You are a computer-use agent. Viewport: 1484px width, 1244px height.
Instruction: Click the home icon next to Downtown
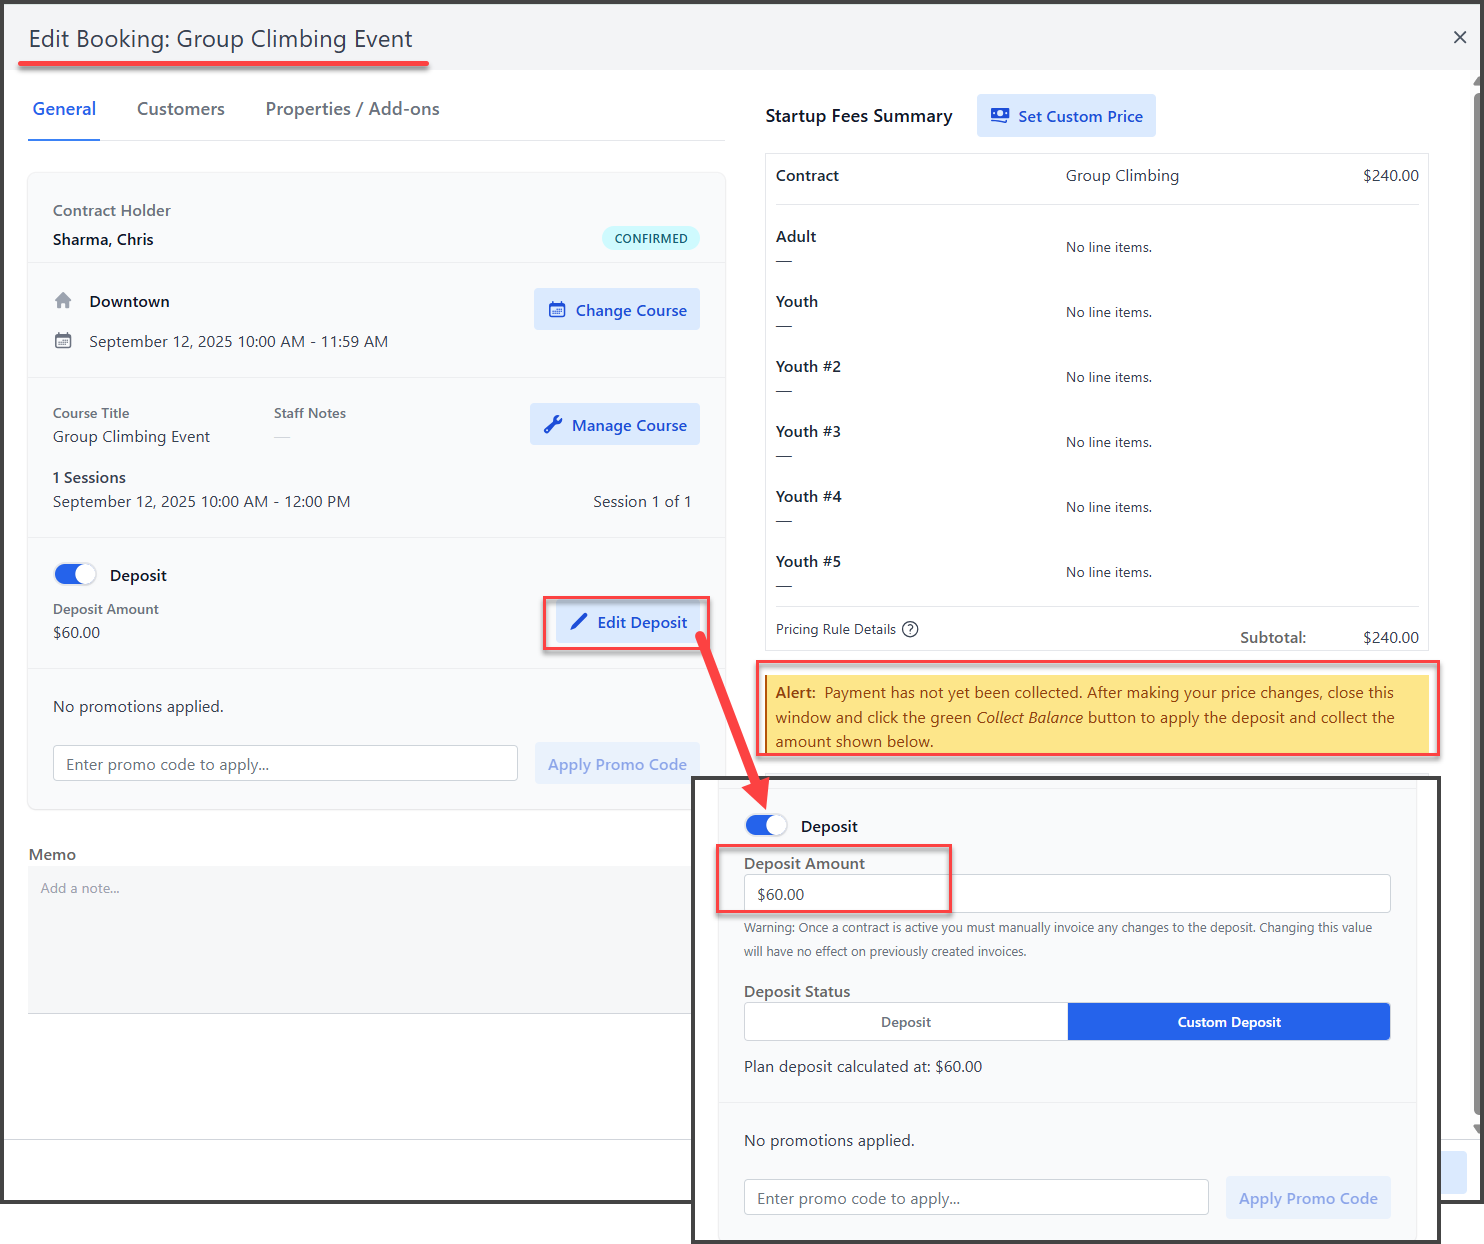(63, 301)
